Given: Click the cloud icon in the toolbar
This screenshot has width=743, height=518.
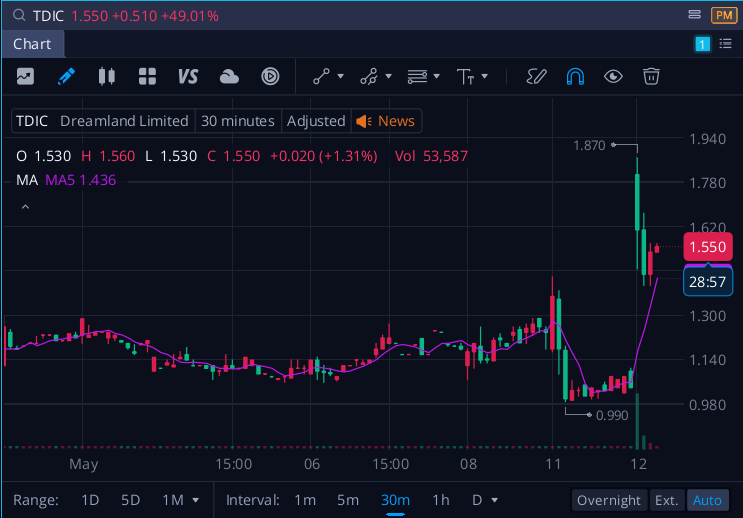Looking at the screenshot, I should (229, 76).
